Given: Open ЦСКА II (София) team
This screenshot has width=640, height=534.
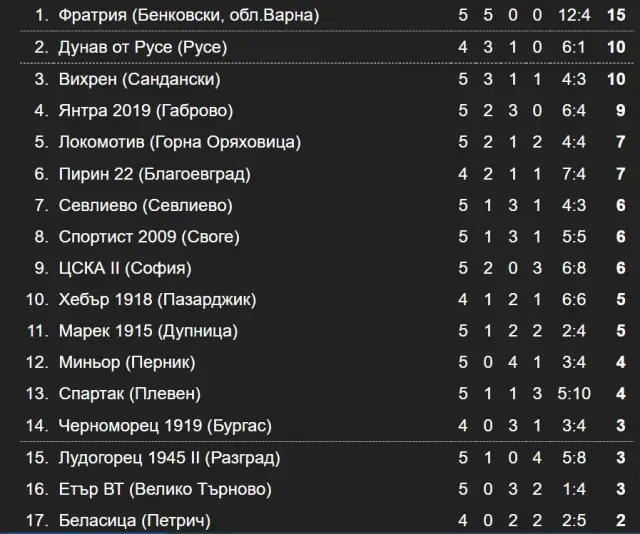Looking at the screenshot, I should tap(125, 268).
